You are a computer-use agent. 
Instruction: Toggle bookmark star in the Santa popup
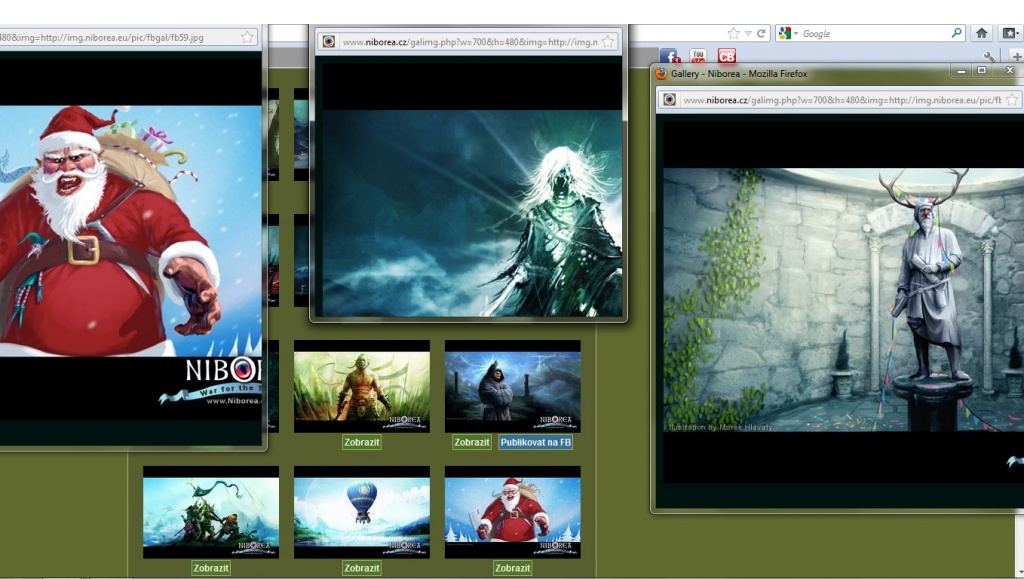point(247,37)
